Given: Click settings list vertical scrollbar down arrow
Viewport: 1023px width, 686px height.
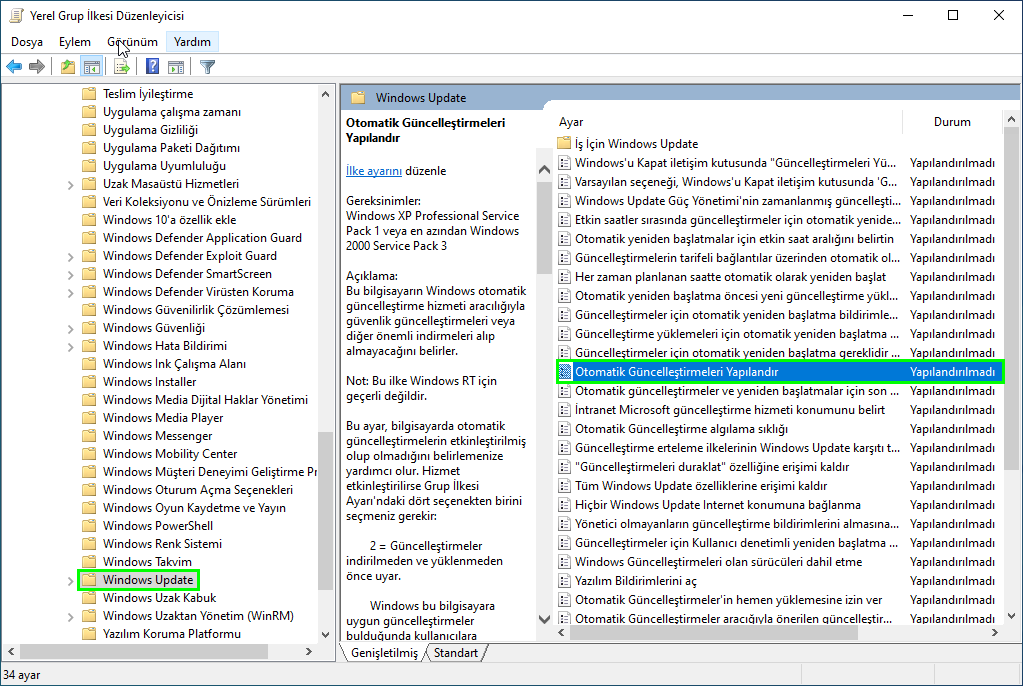Looking at the screenshot, I should pos(1011,616).
